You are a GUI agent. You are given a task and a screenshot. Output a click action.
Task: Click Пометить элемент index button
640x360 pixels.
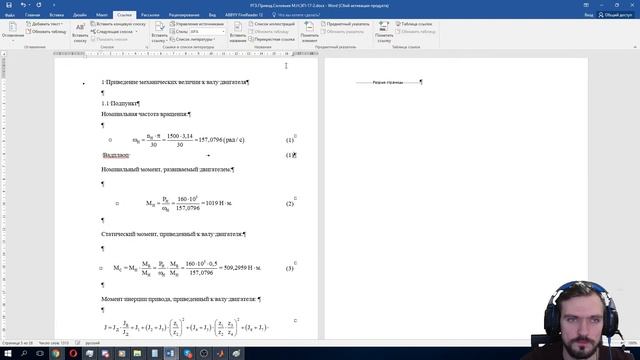click(309, 33)
